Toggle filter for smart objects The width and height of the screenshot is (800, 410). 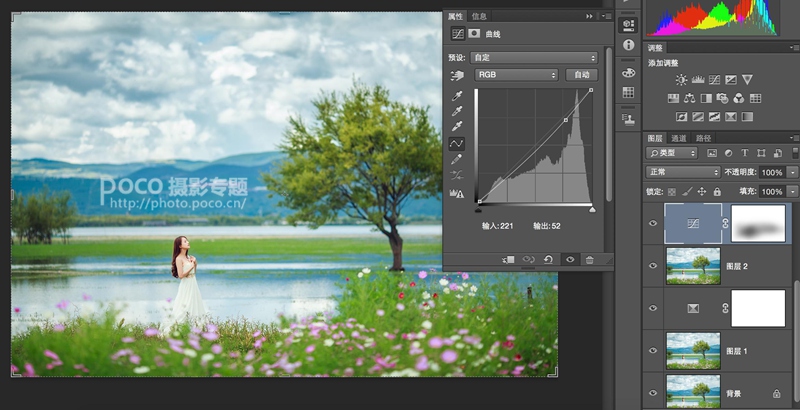point(778,152)
